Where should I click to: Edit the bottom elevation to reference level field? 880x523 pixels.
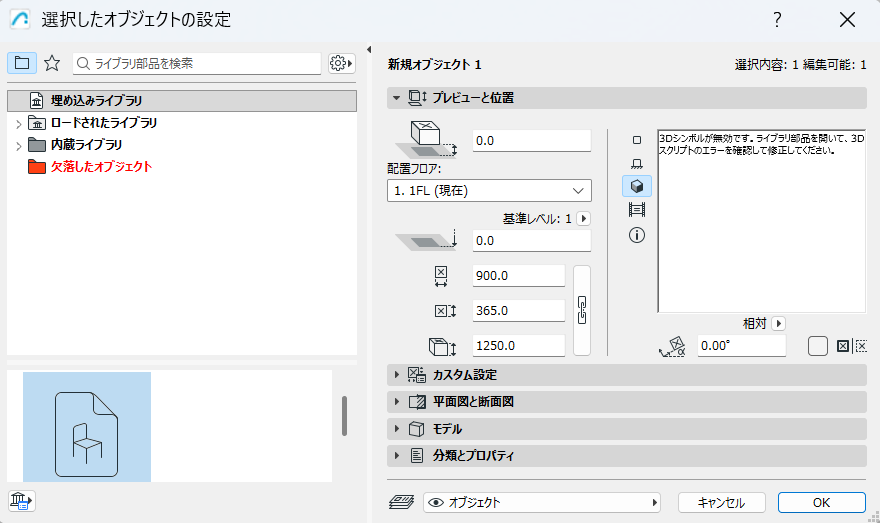pyautogui.click(x=531, y=241)
